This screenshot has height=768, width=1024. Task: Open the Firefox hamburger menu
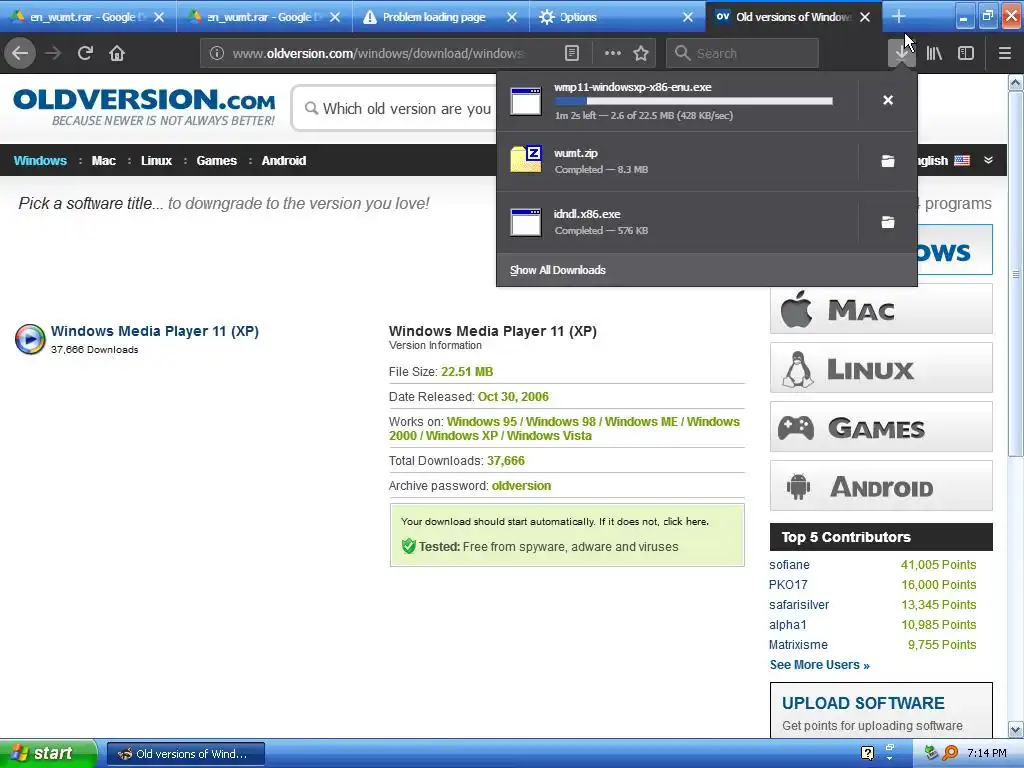1005,54
